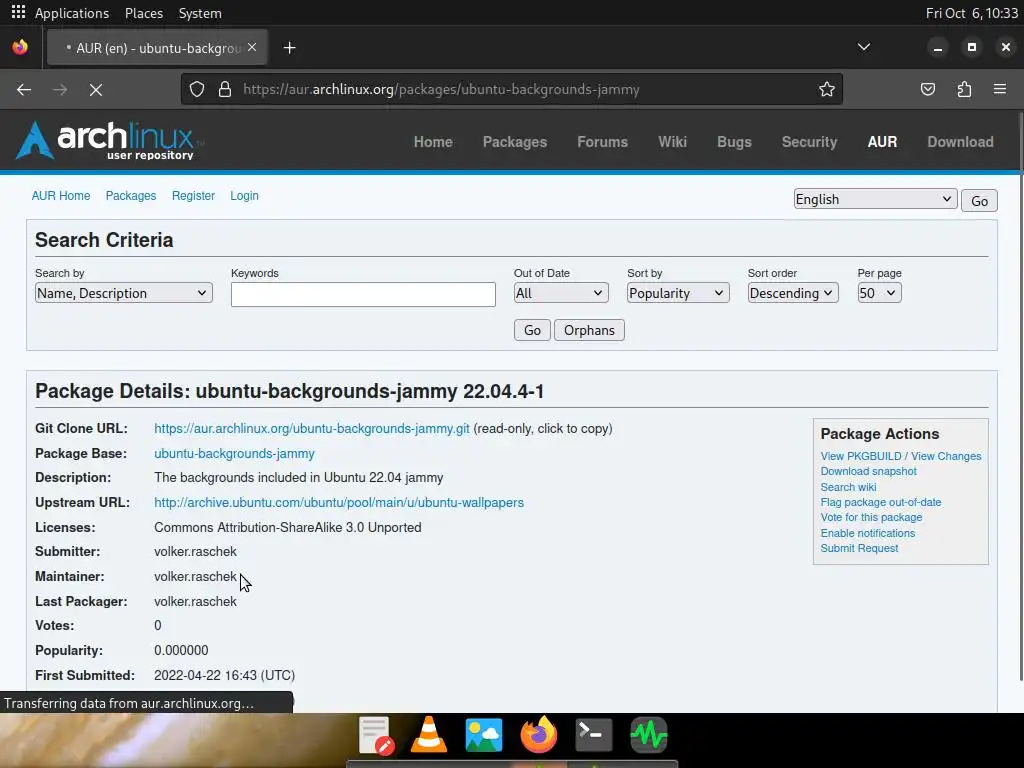The width and height of the screenshot is (1024, 768).
Task: Select the AUR navigation item
Action: [882, 142]
